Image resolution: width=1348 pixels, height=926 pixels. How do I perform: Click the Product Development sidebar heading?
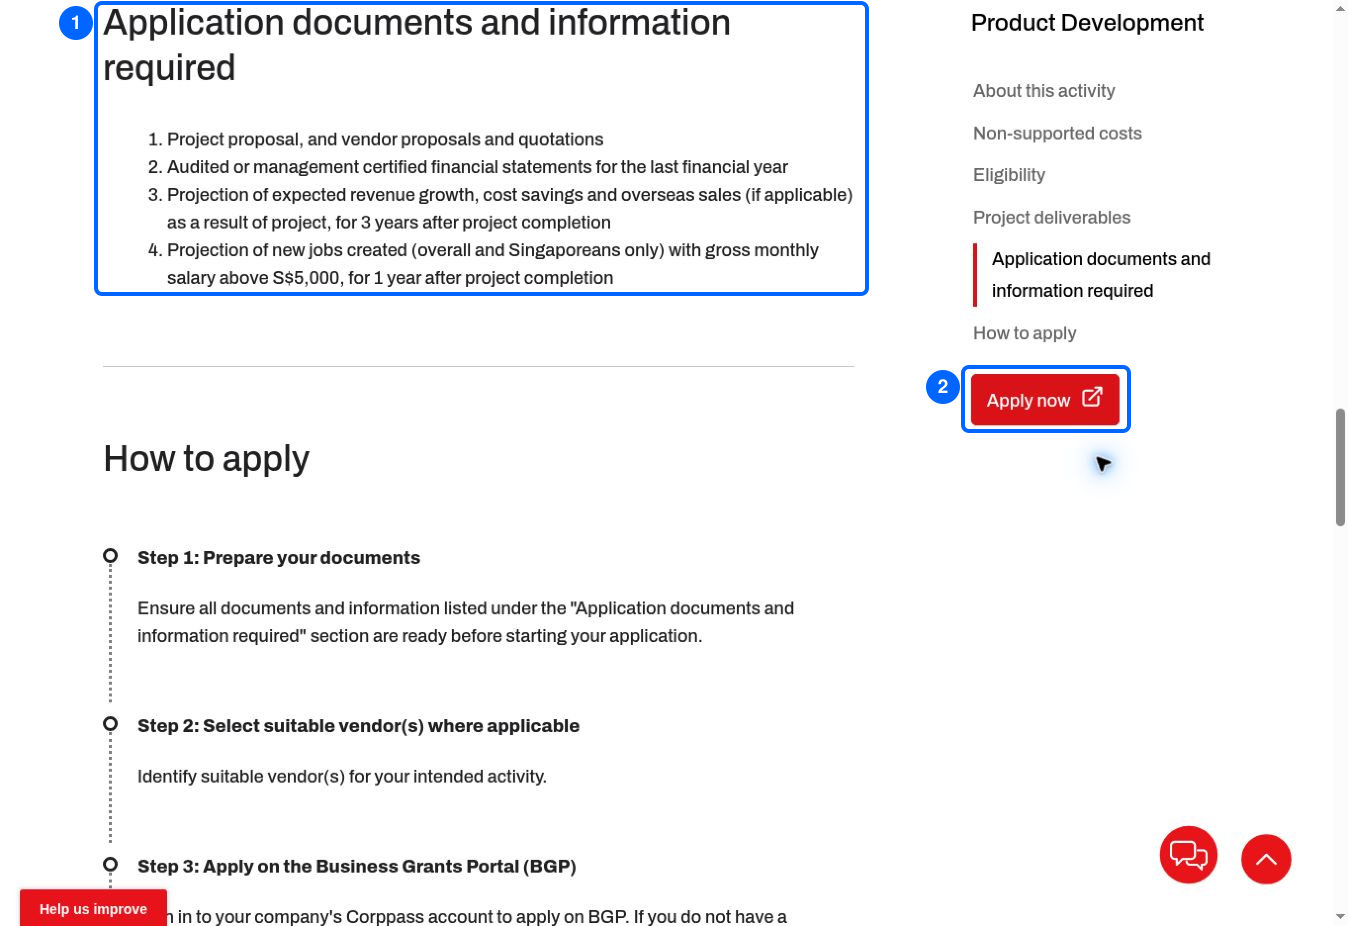click(1087, 23)
